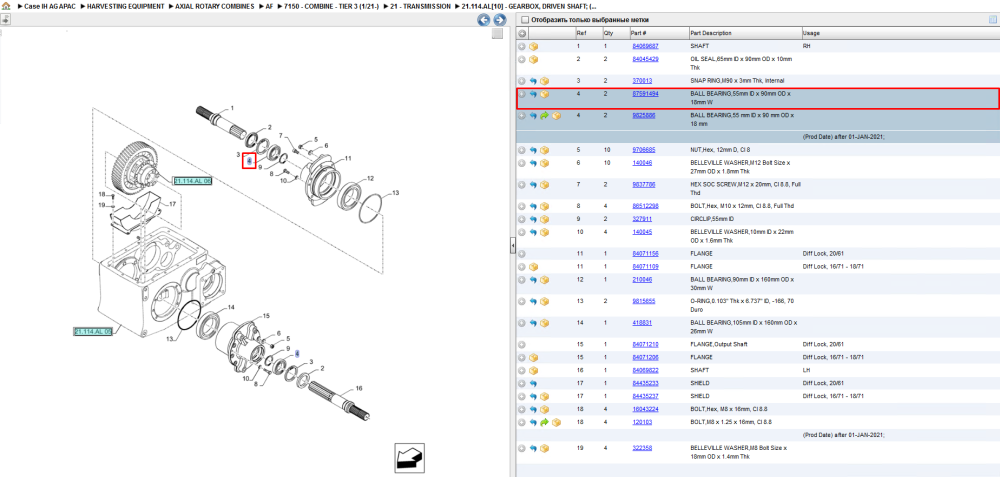Screen dimensions: 1000x477
Task: Click callout number 17 on the diagram
Action: click(x=172, y=204)
